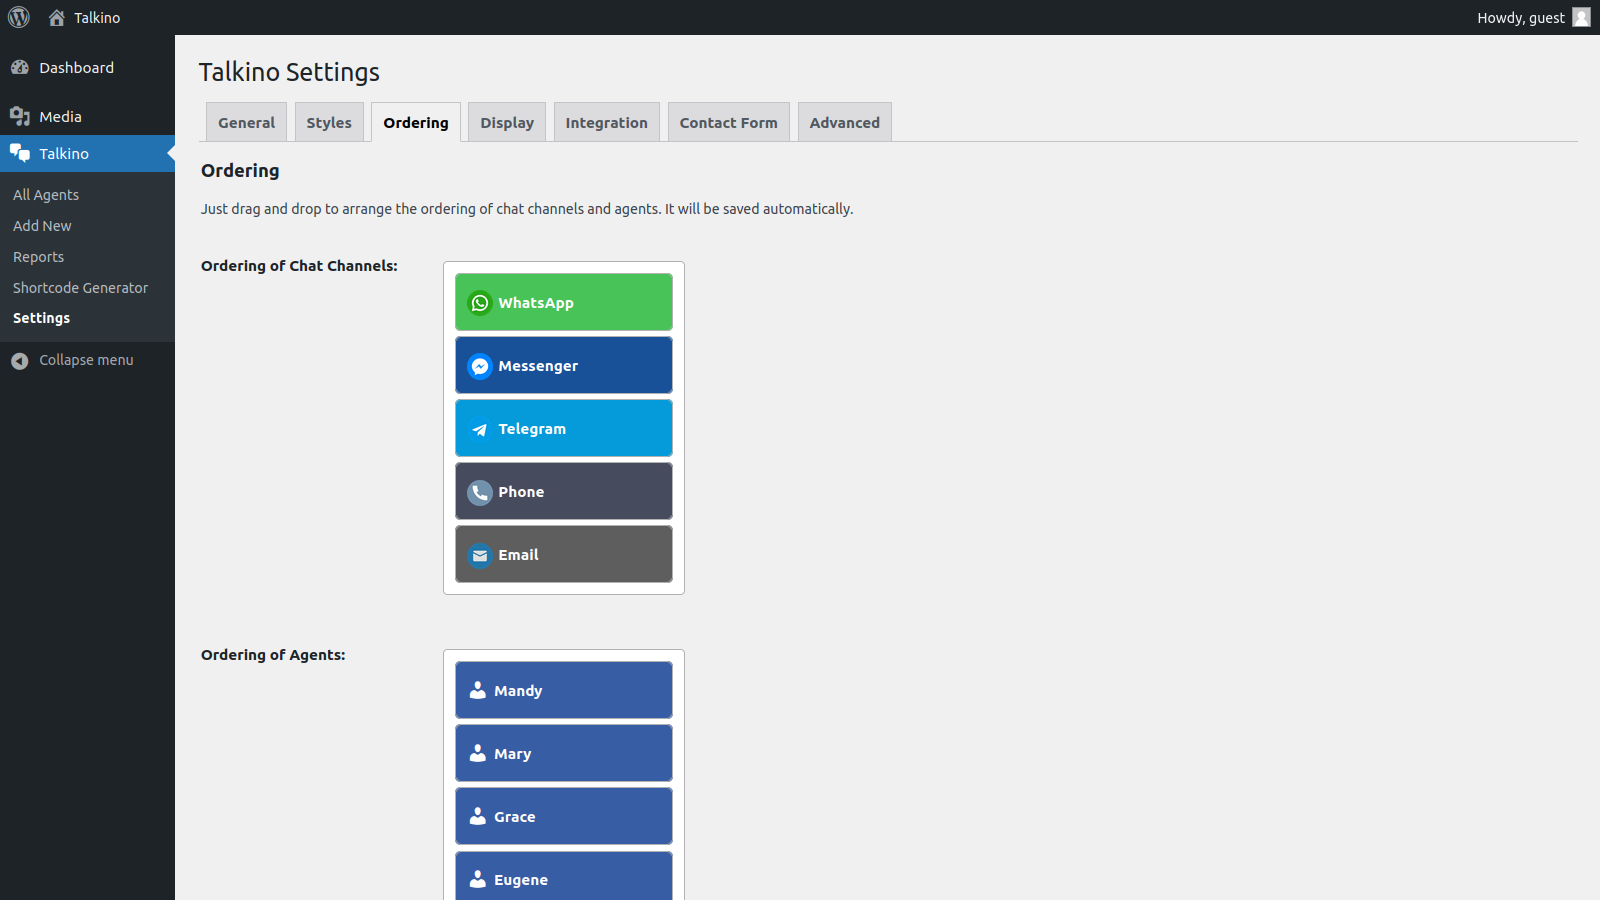Switch to the Styles tab

[329, 122]
